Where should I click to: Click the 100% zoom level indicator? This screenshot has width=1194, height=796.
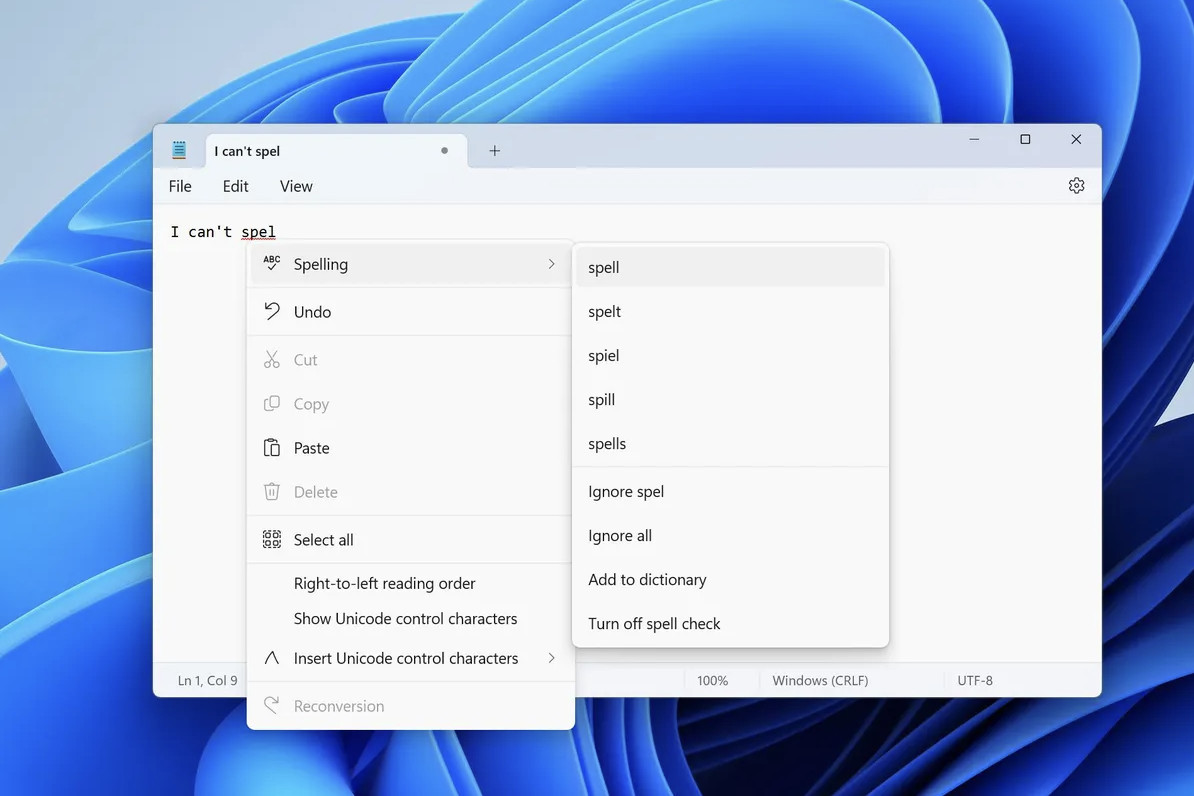[712, 681]
